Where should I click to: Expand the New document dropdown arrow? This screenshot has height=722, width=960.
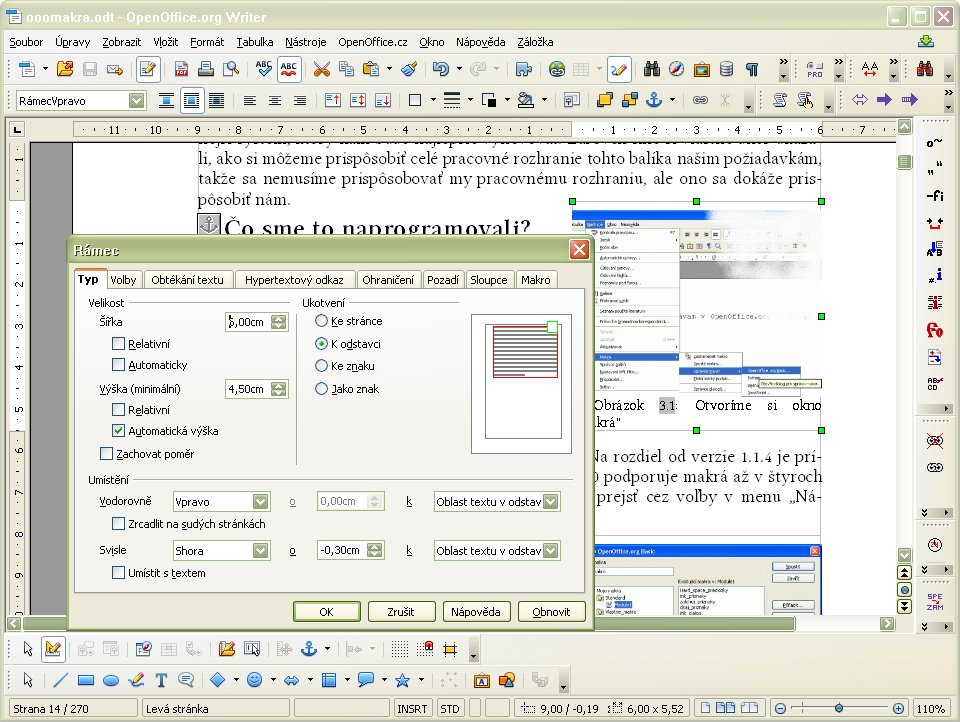coord(45,69)
